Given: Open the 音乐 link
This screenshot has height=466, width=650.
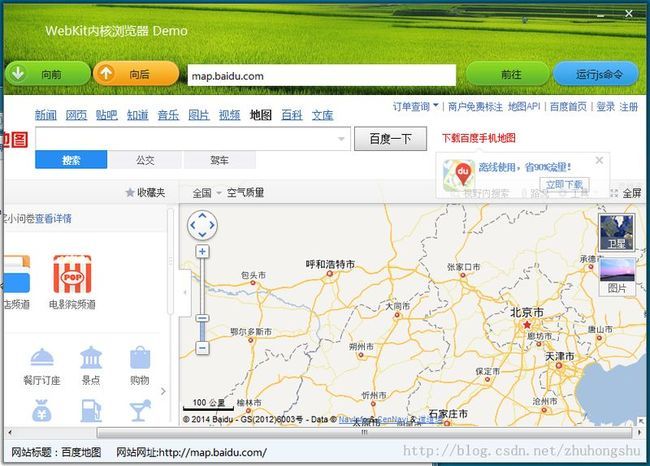Looking at the screenshot, I should click(168, 115).
